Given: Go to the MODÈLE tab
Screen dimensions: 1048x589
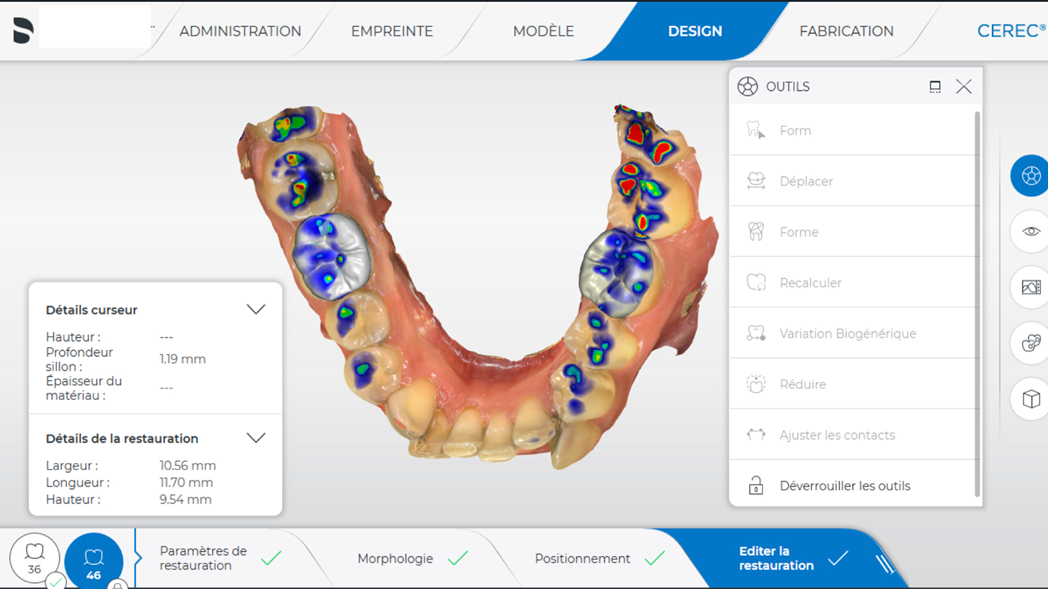Looking at the screenshot, I should pyautogui.click(x=543, y=31).
